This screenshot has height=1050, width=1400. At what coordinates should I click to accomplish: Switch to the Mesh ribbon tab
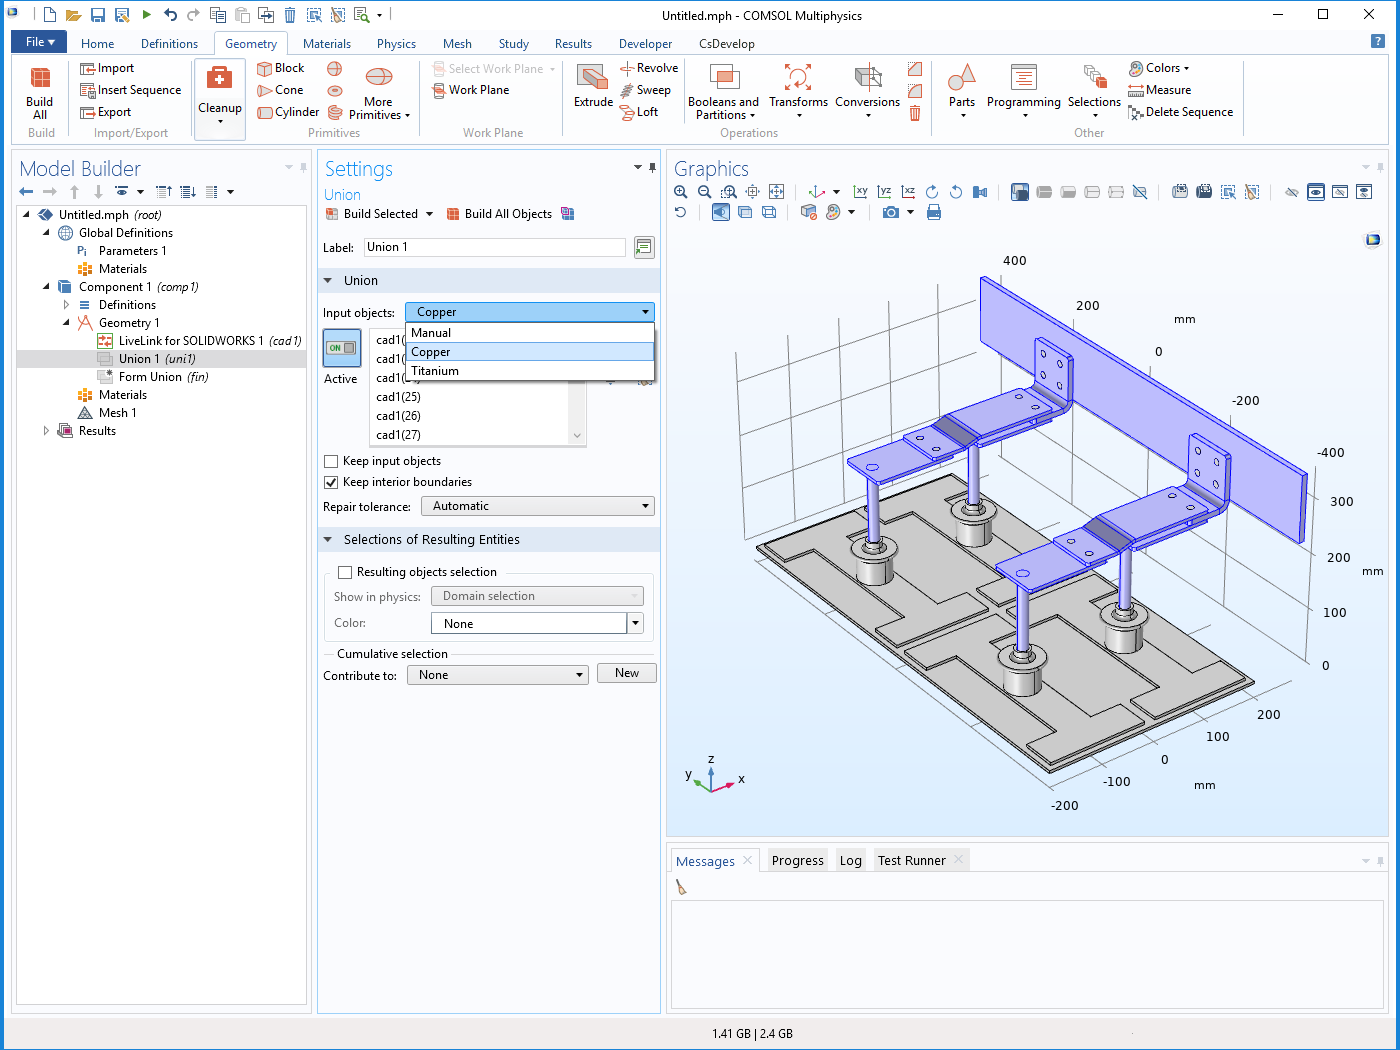(x=457, y=44)
